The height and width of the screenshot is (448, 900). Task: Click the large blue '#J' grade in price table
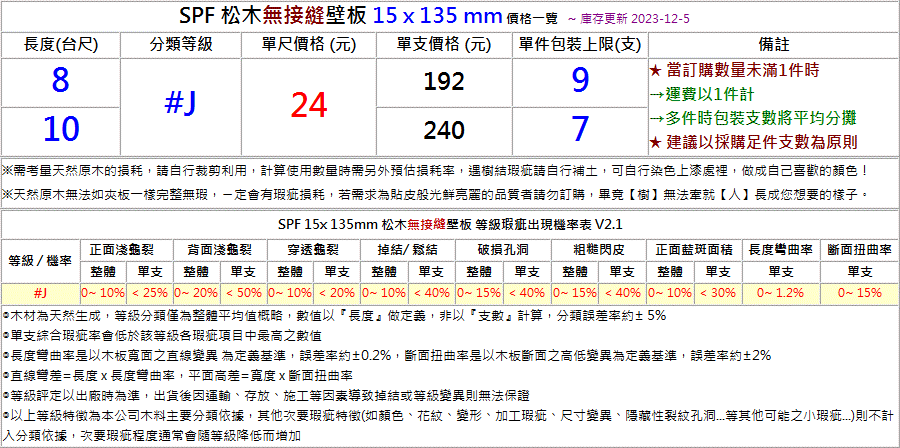[x=180, y=104]
